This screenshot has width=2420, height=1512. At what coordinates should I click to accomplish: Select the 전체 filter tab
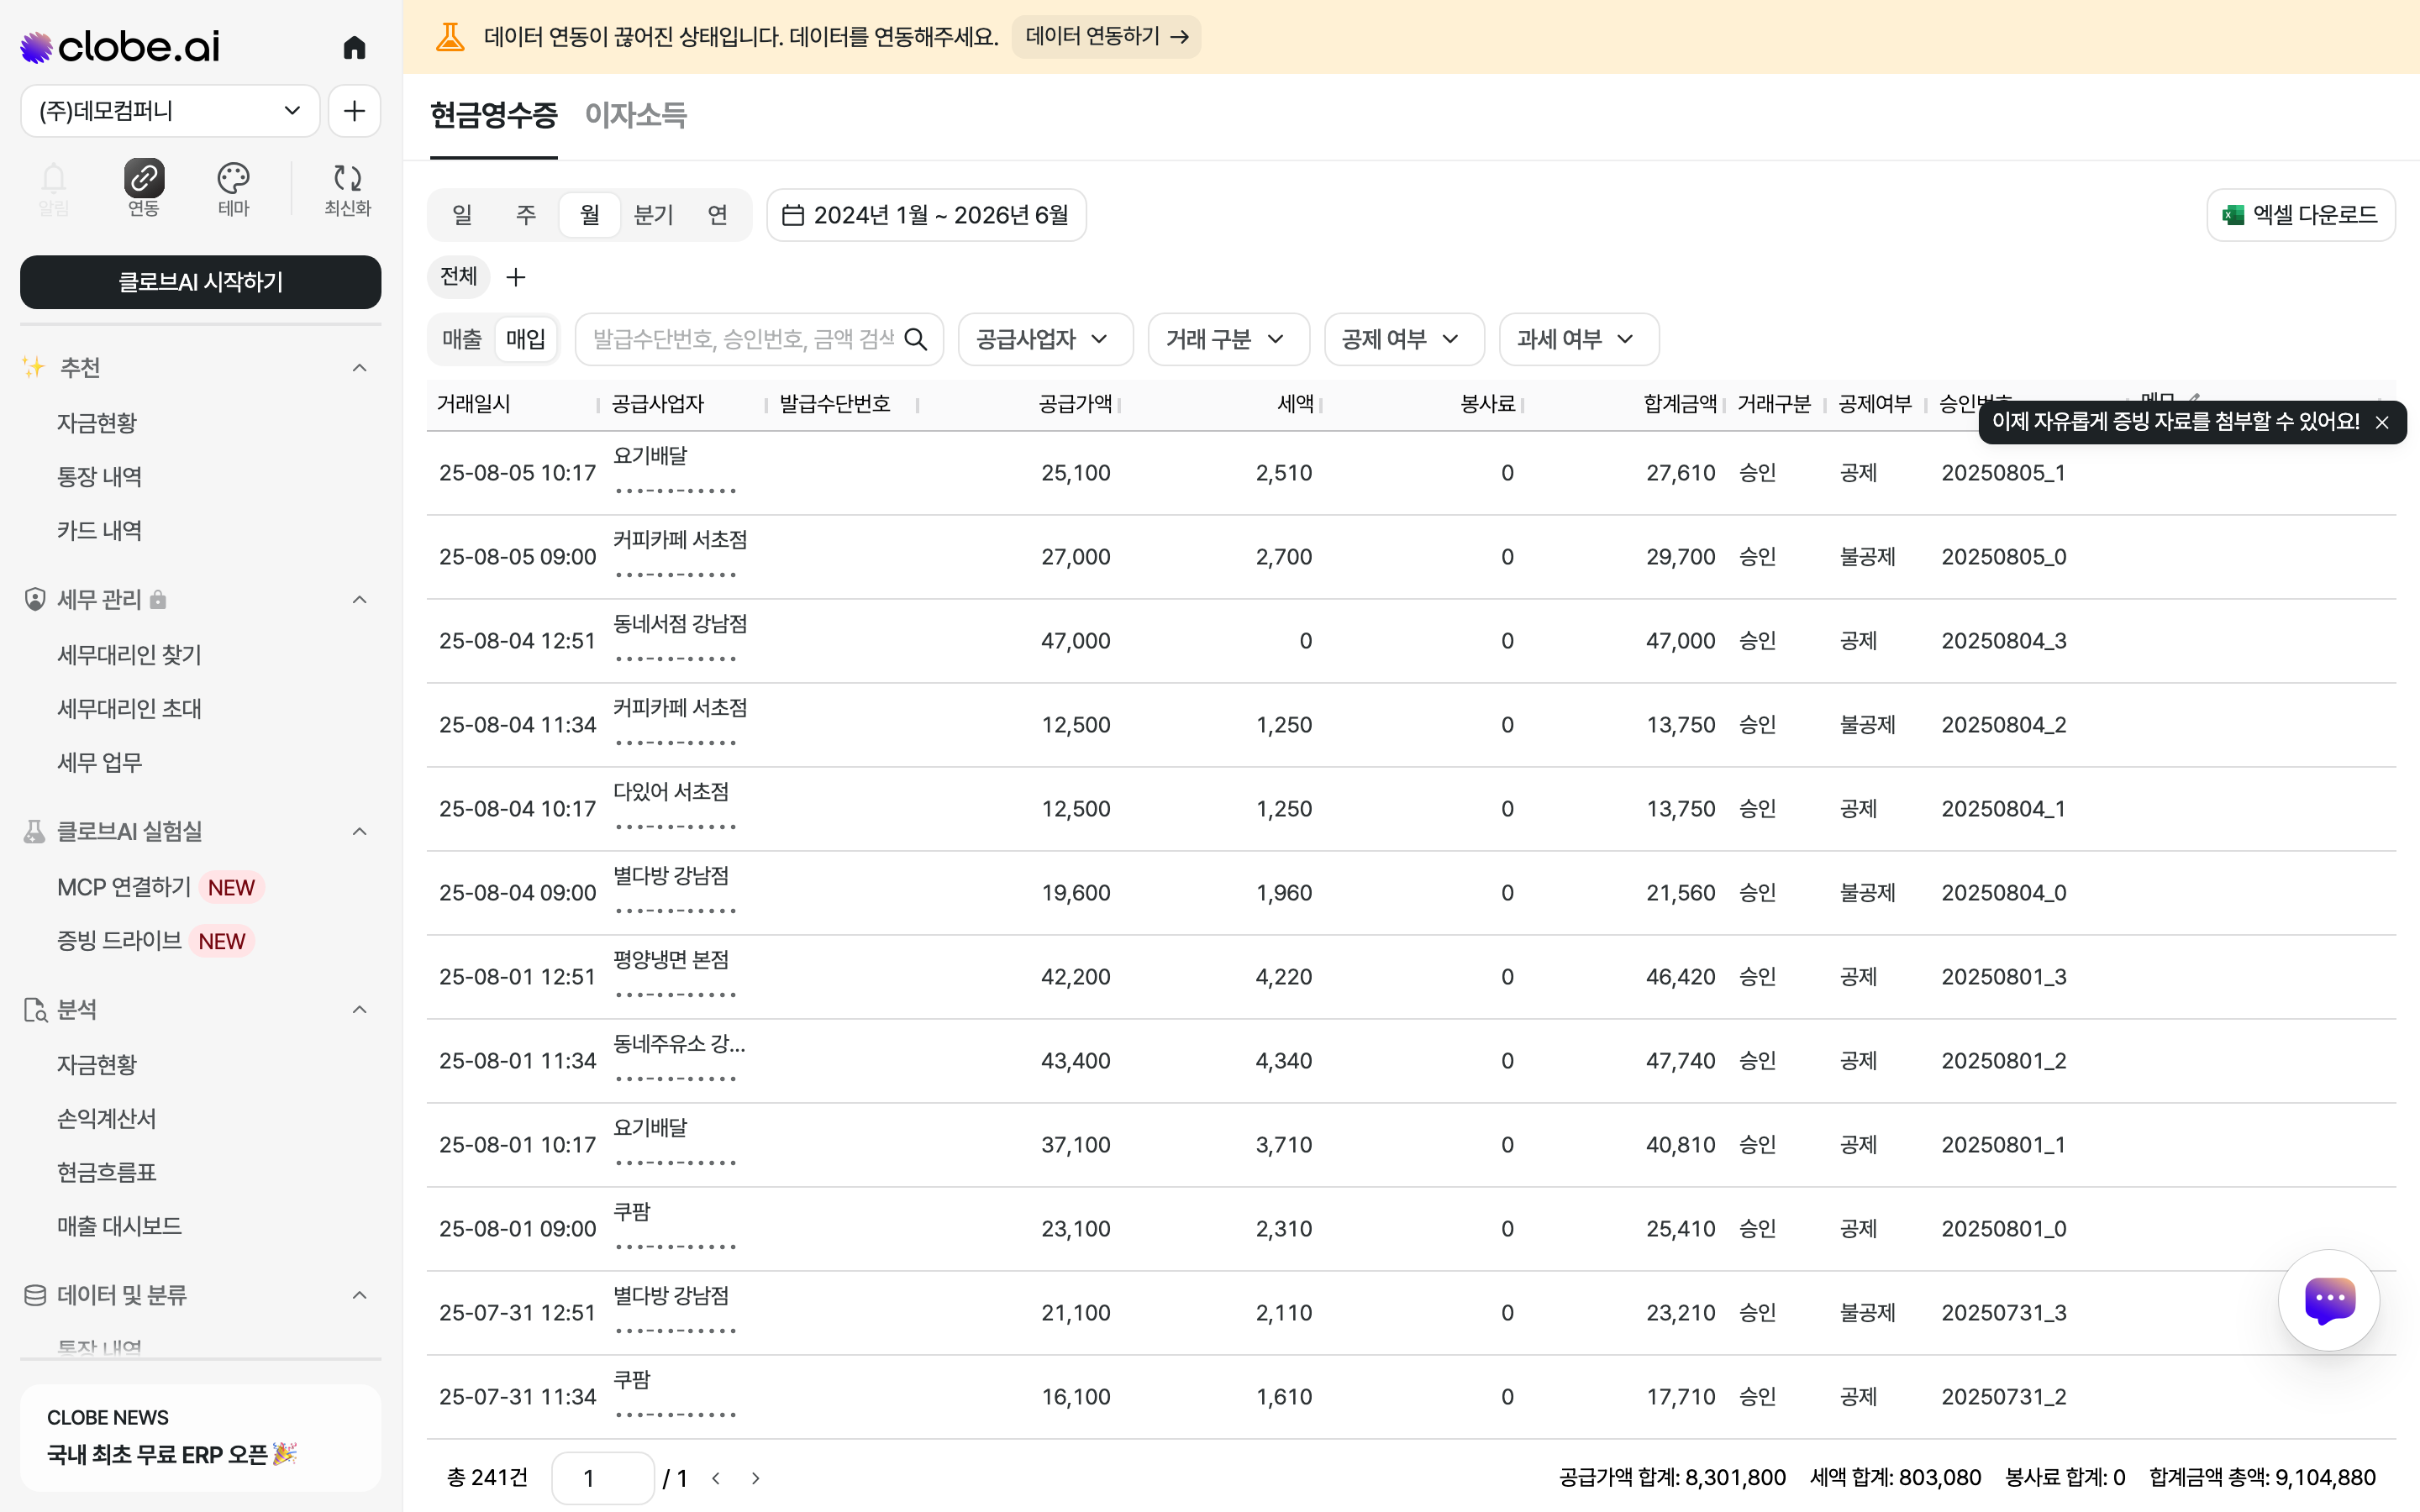(458, 277)
